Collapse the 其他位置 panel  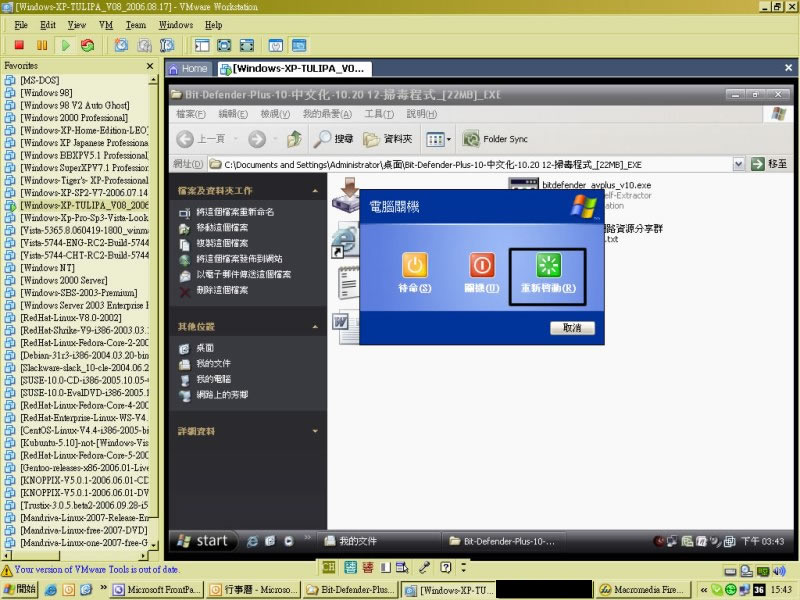[315, 327]
